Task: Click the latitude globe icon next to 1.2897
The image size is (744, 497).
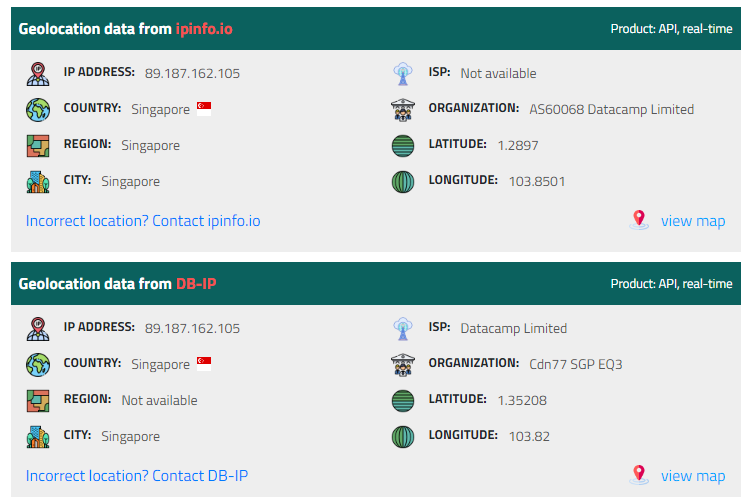Action: pos(402,146)
